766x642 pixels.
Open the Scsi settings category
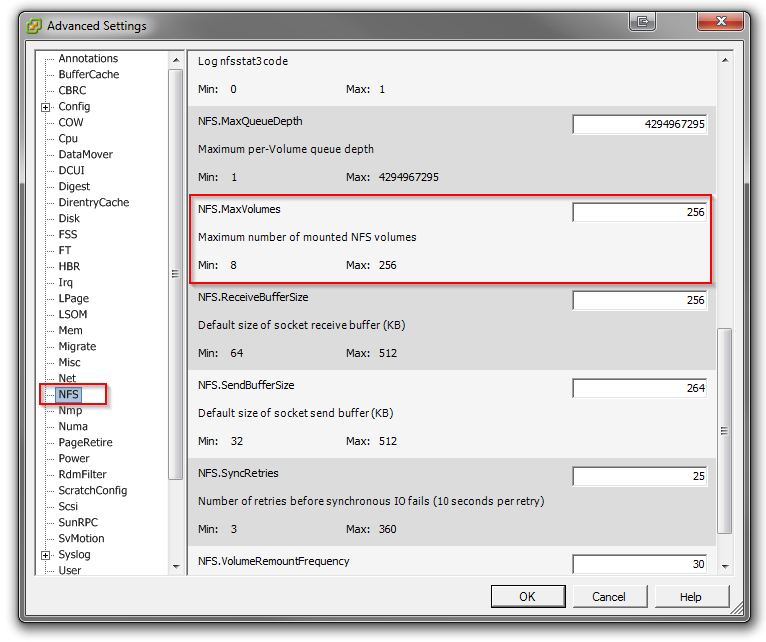pos(68,507)
